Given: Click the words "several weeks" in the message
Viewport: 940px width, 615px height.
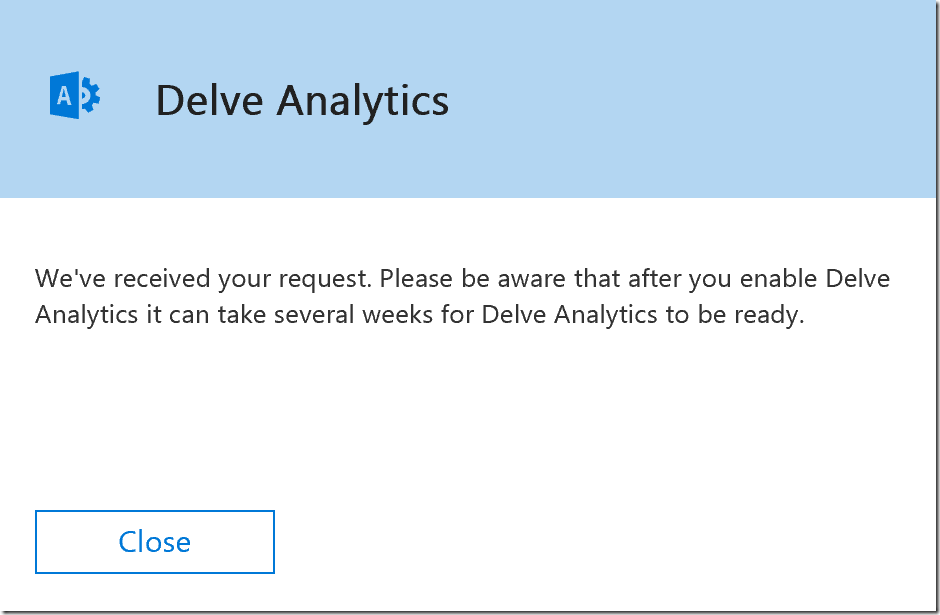Looking at the screenshot, I should [x=353, y=315].
